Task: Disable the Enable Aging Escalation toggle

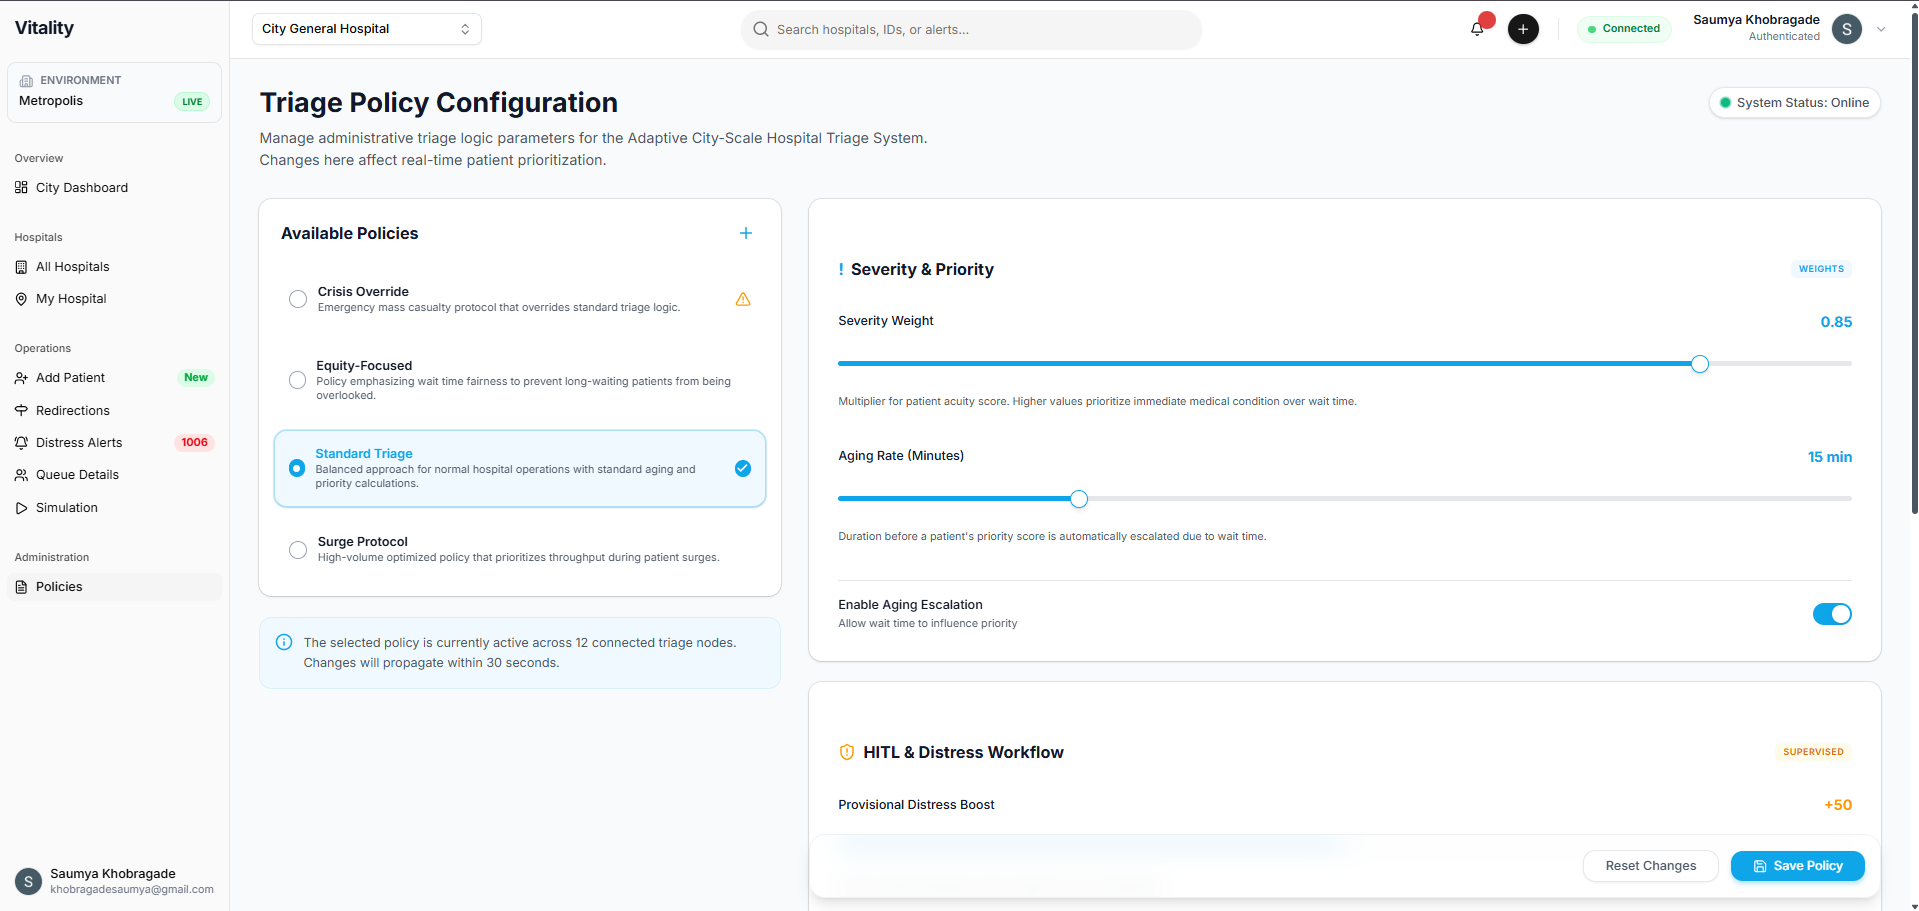Action: tap(1831, 614)
